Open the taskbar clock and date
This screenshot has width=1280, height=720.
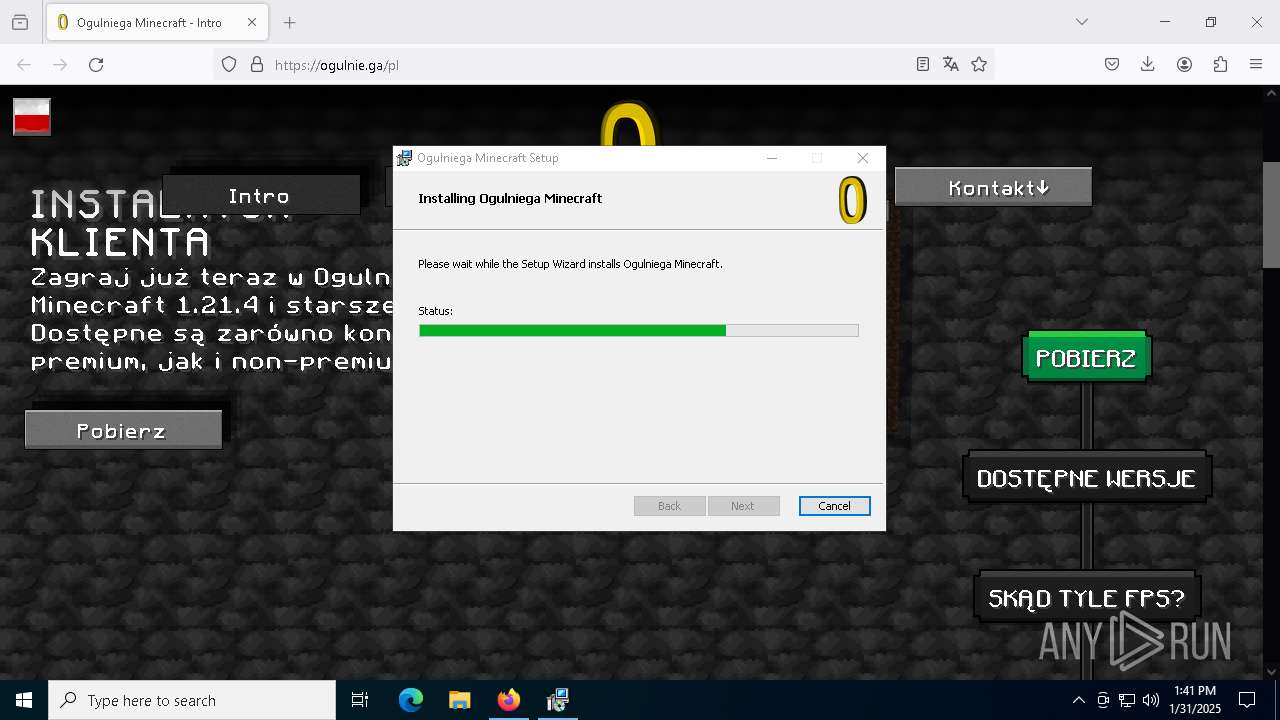pyautogui.click(x=1195, y=700)
